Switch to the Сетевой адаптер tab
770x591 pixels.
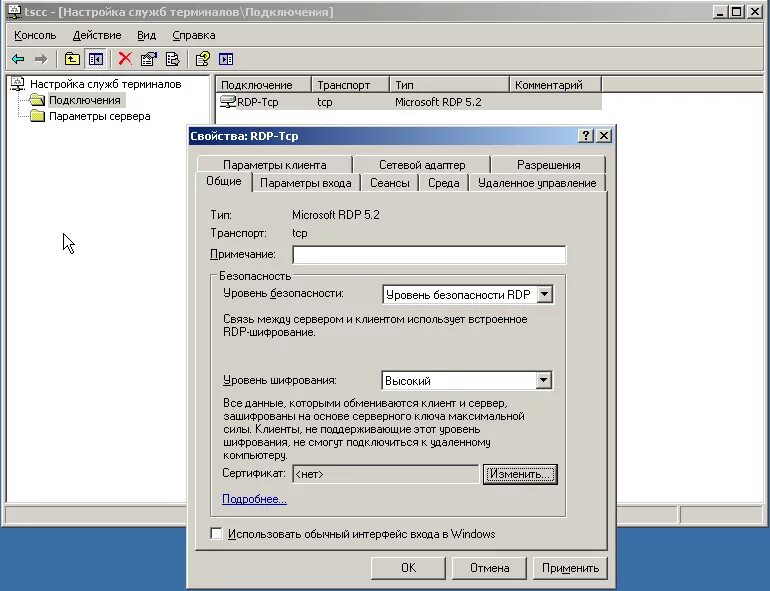422,165
